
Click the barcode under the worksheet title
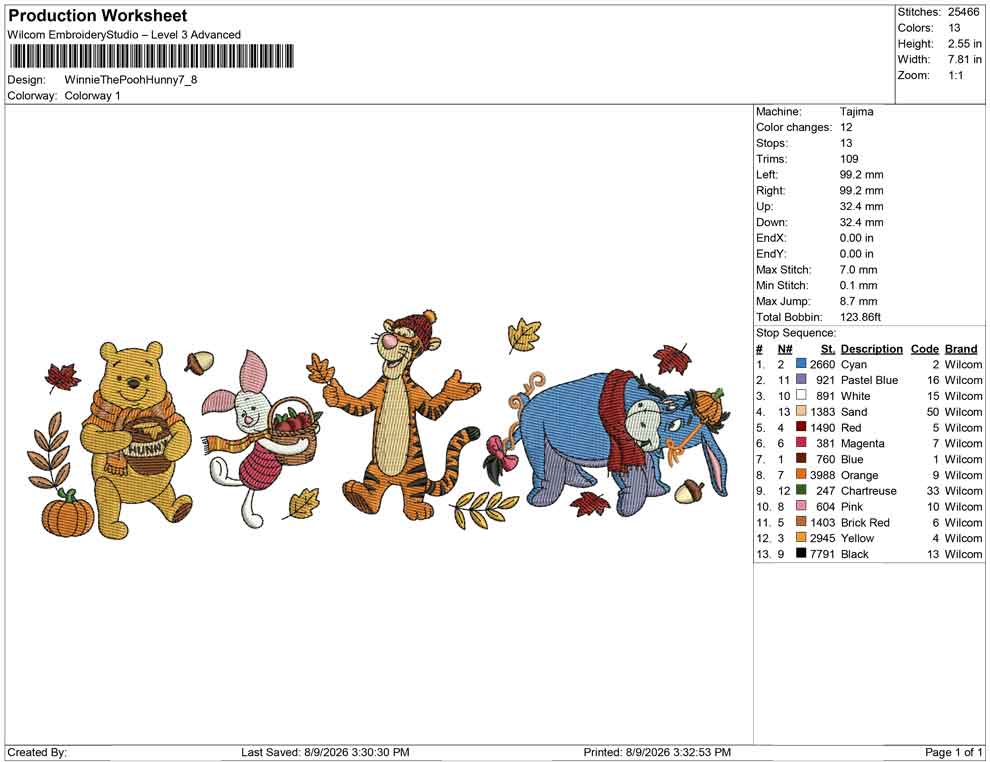152,56
